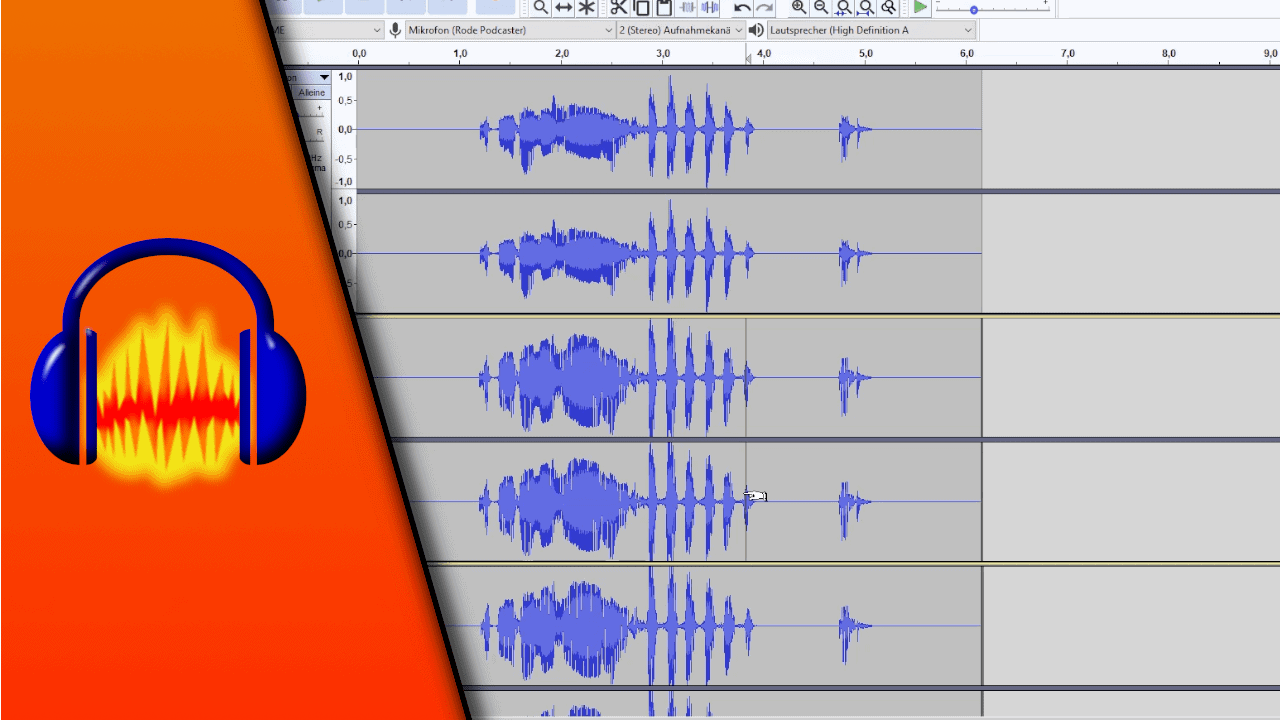The width and height of the screenshot is (1280, 720).
Task: Open the Mikrofon (Rode Podcaster) dropdown
Action: [510, 30]
